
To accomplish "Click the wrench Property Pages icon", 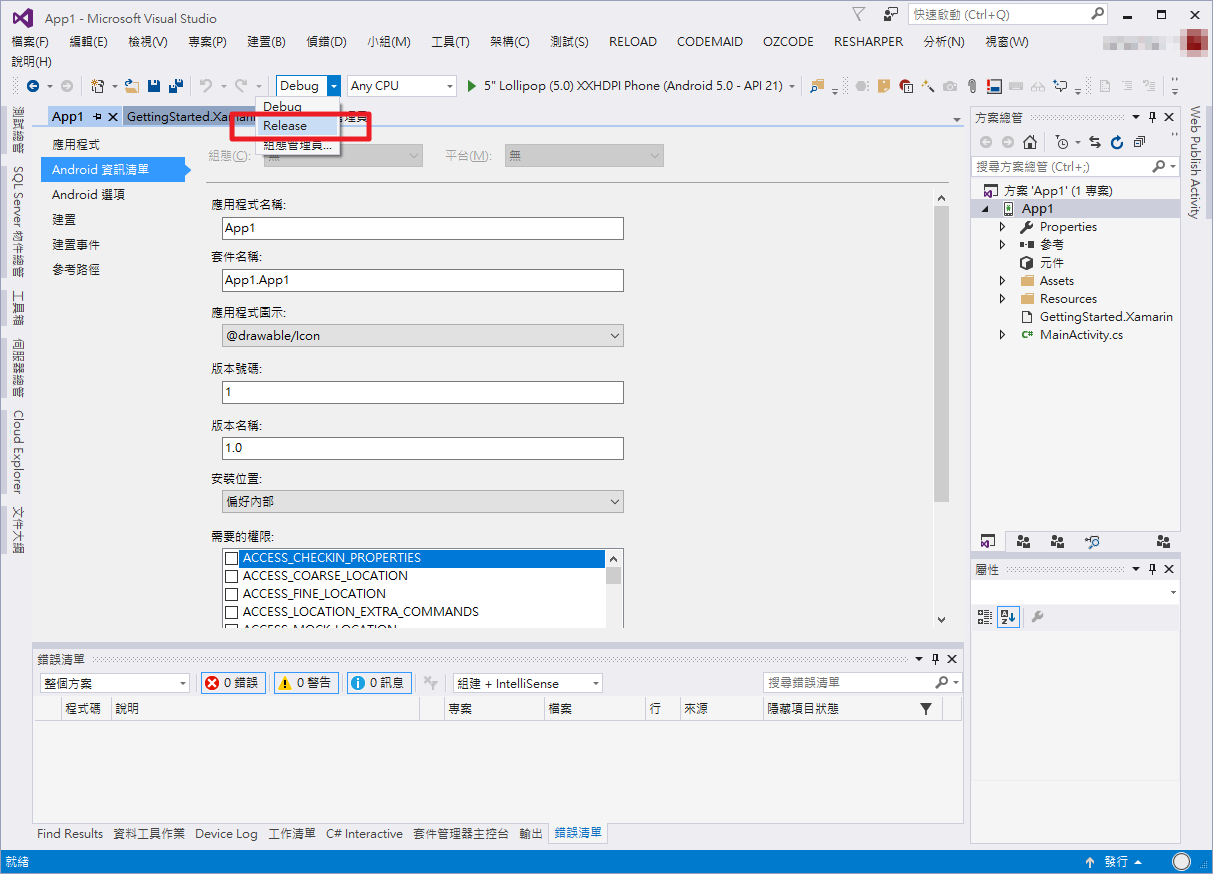I will (1037, 617).
